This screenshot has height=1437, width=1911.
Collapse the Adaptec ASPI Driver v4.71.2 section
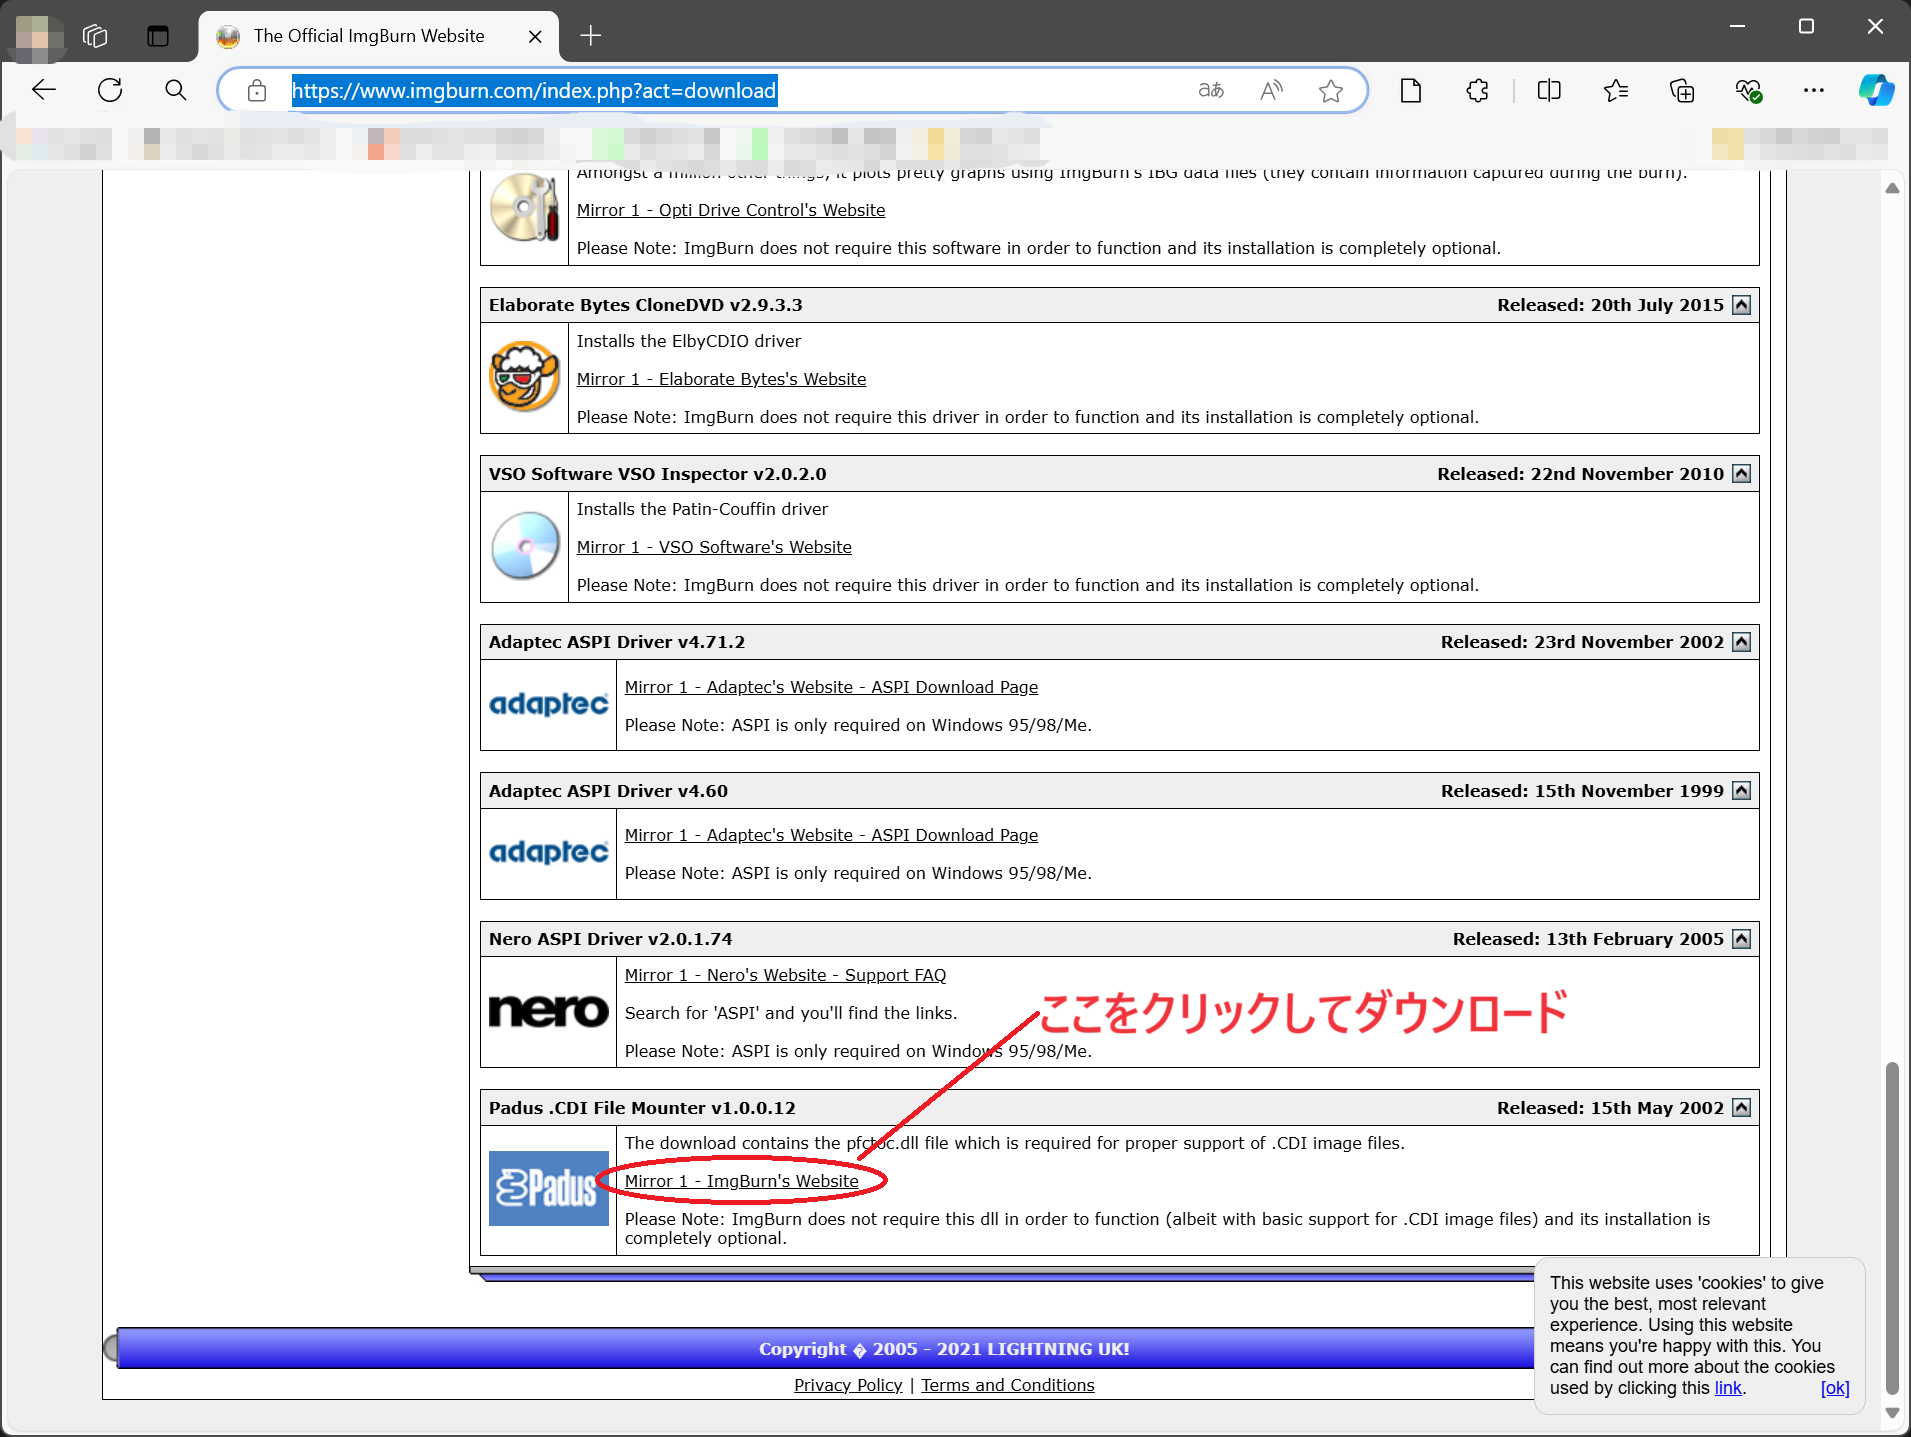point(1742,642)
